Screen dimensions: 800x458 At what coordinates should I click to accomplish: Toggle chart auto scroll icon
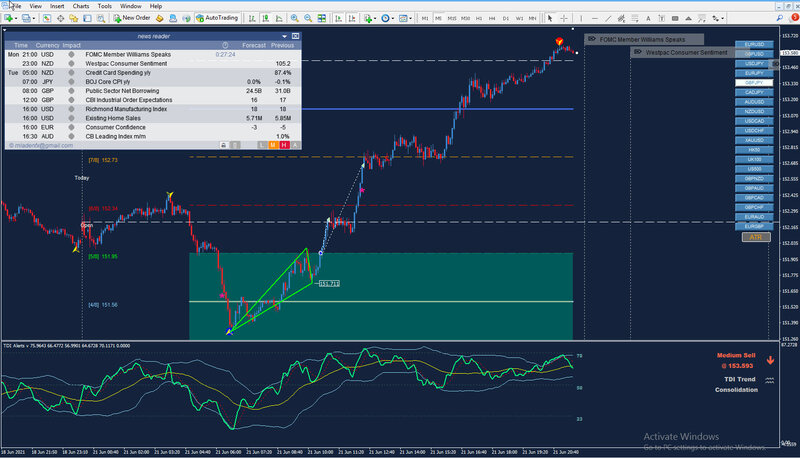(338, 18)
